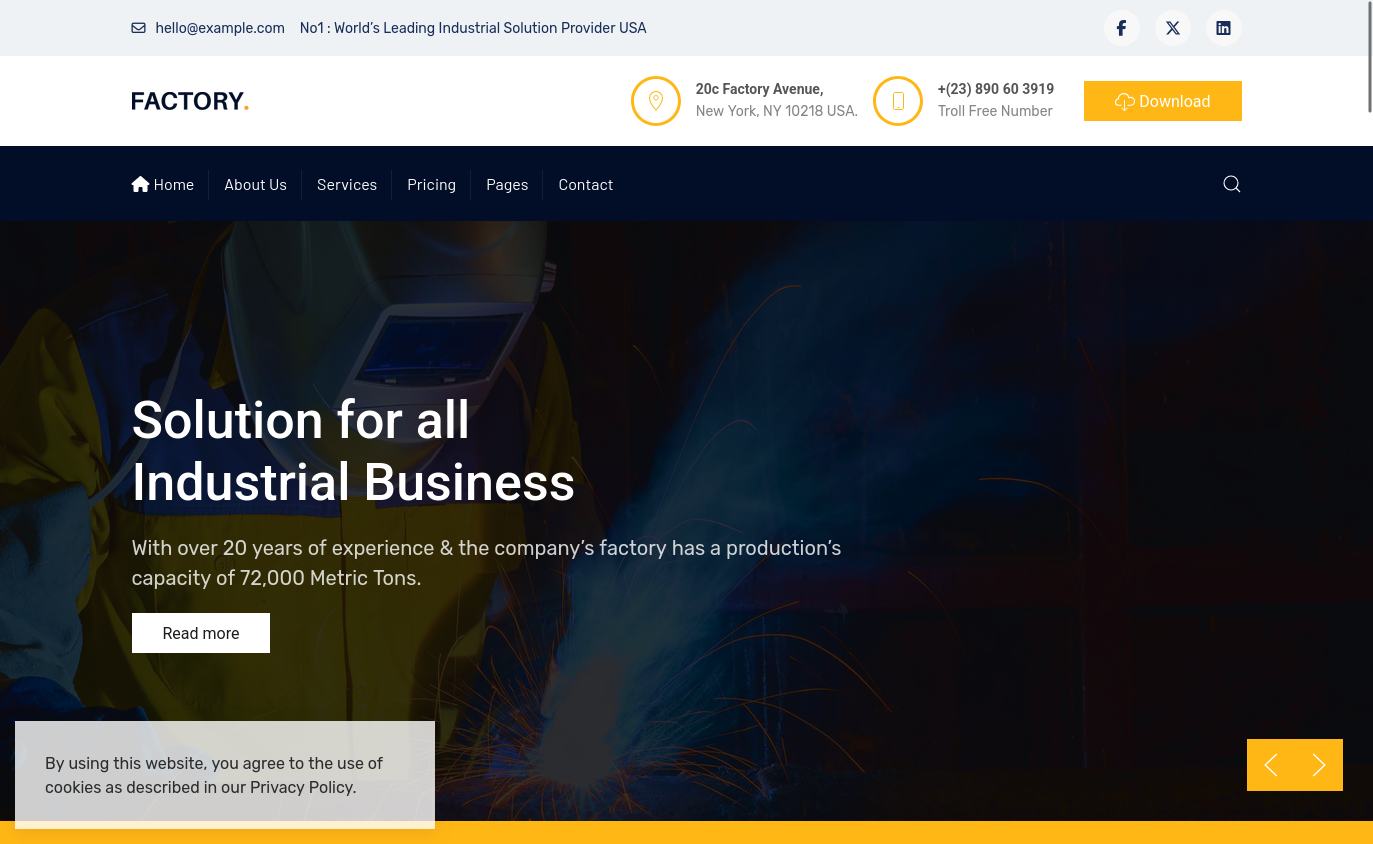Click the Download button
Image resolution: width=1373 pixels, height=844 pixels.
pos(1163,101)
